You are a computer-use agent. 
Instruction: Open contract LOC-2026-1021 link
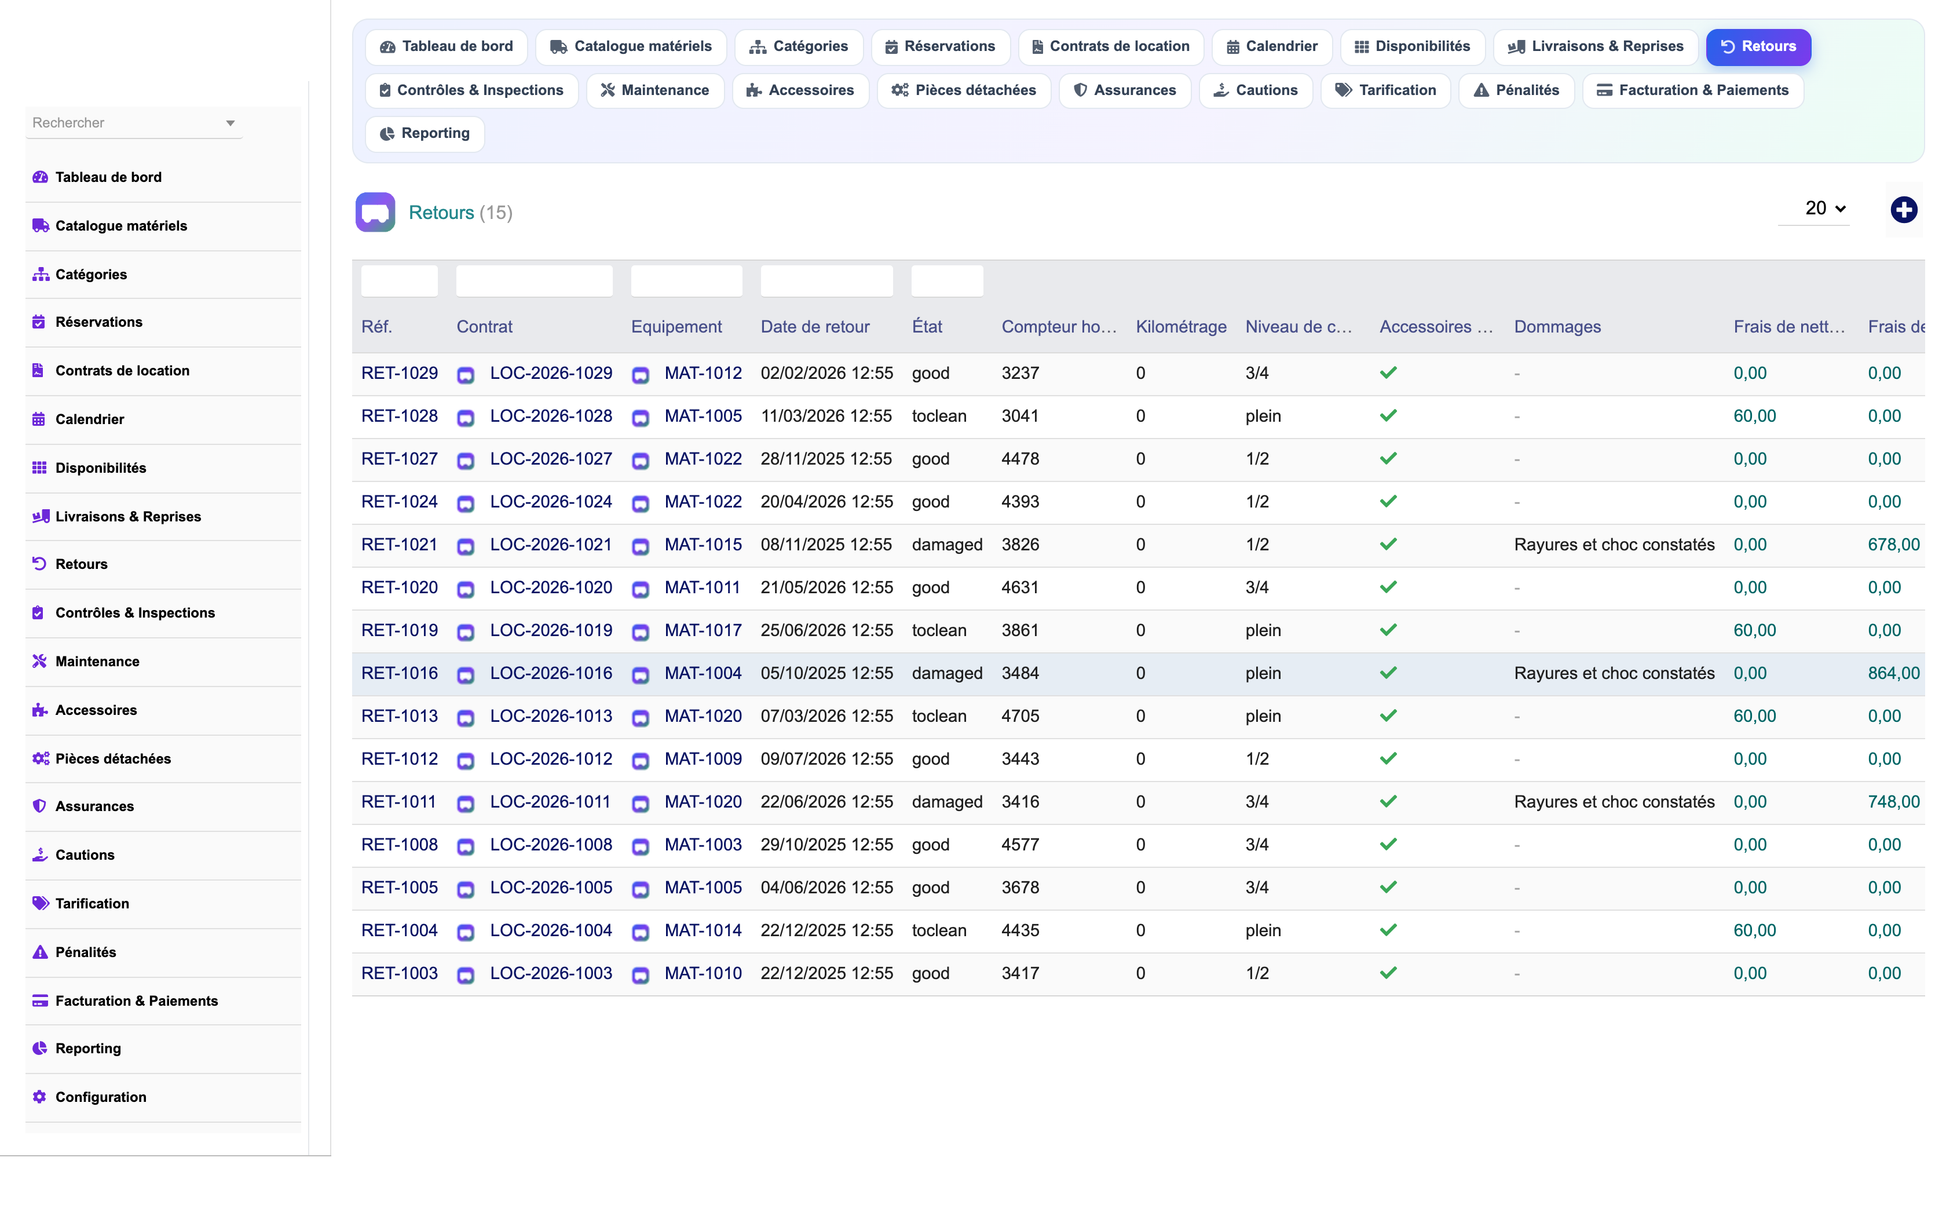(551, 545)
